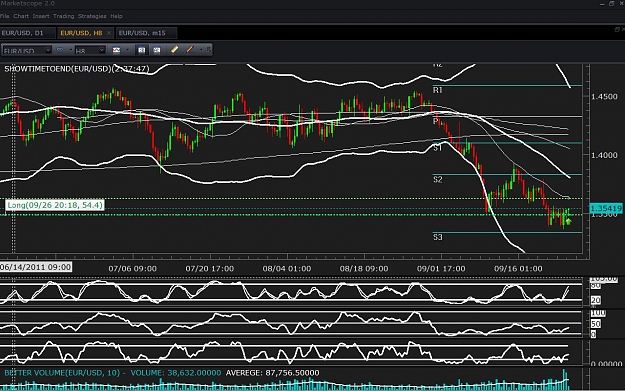Select the orange line drawing tool
The width and height of the screenshot is (625, 391).
[x=190, y=49]
